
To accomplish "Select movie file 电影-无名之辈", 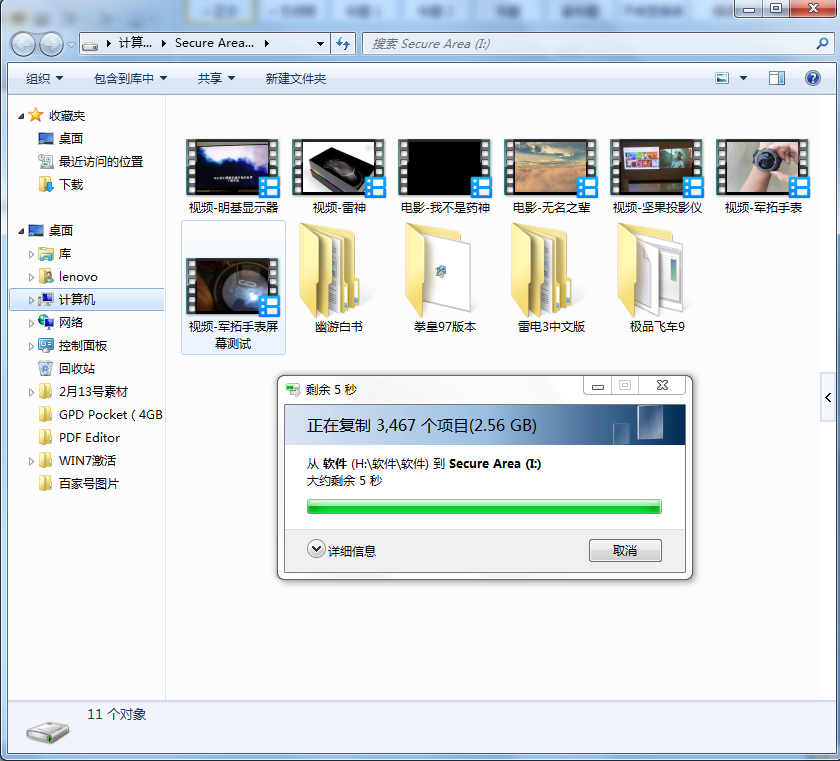I will (x=551, y=177).
